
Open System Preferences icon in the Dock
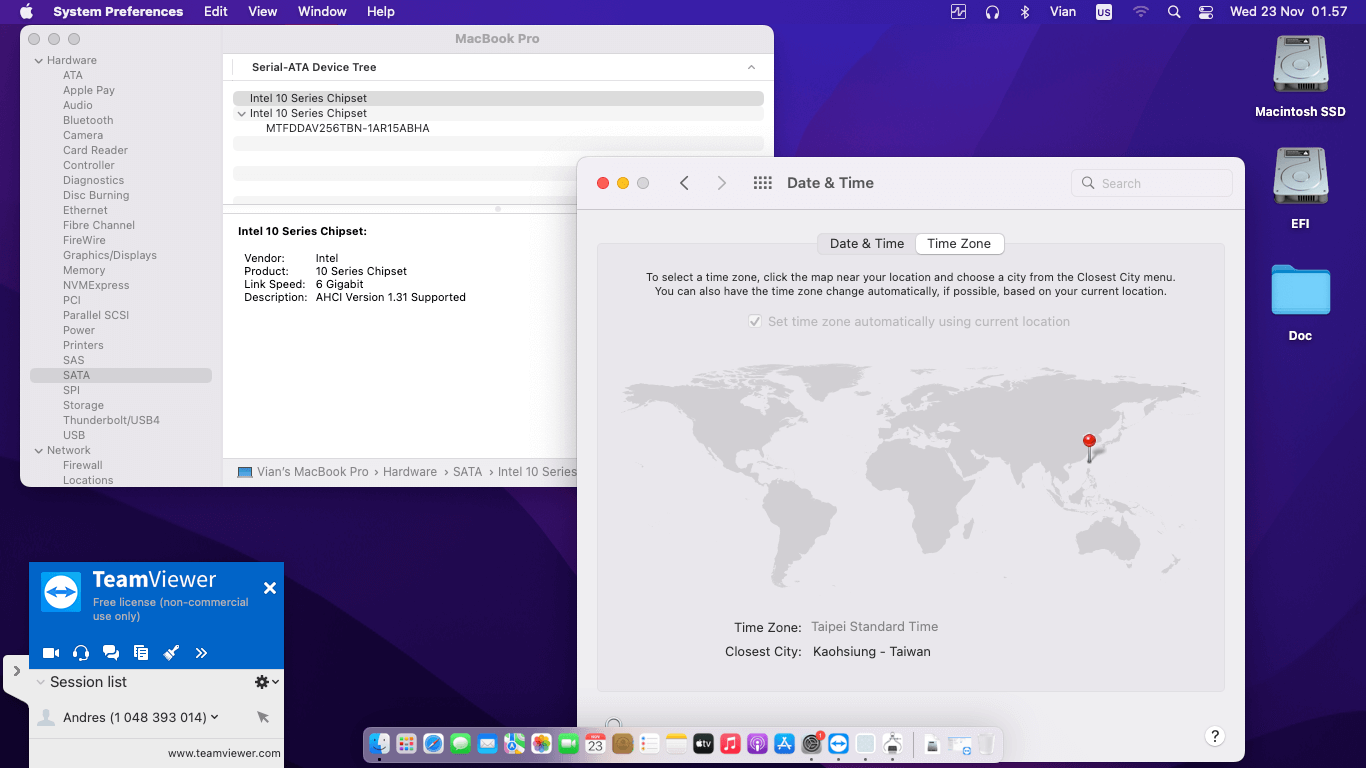pyautogui.click(x=811, y=743)
